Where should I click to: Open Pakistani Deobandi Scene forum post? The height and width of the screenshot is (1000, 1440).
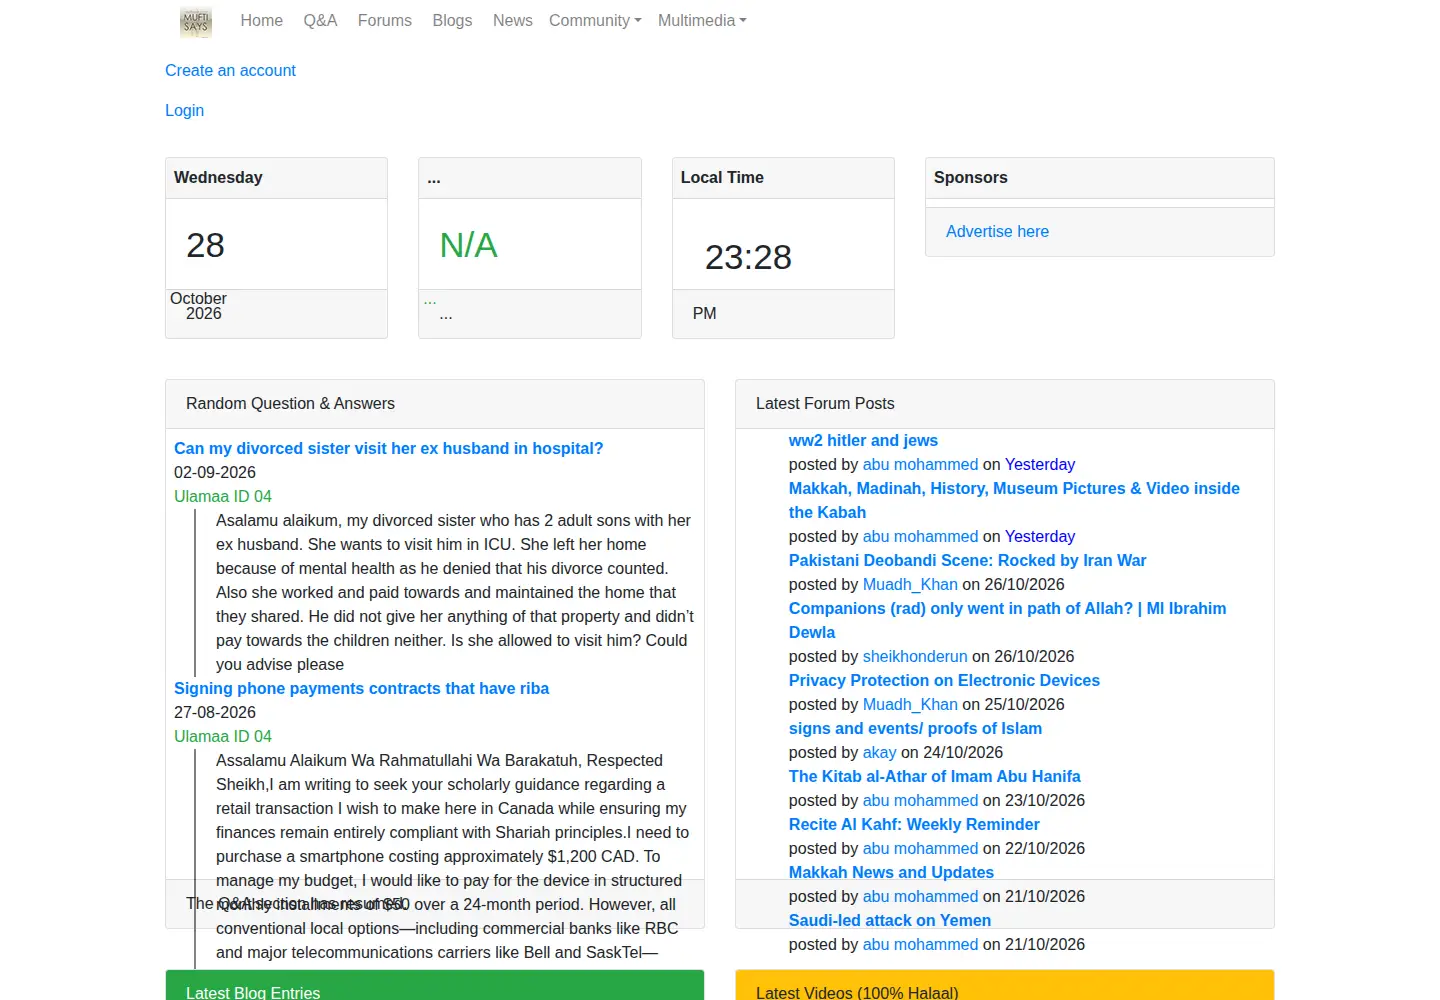click(967, 560)
